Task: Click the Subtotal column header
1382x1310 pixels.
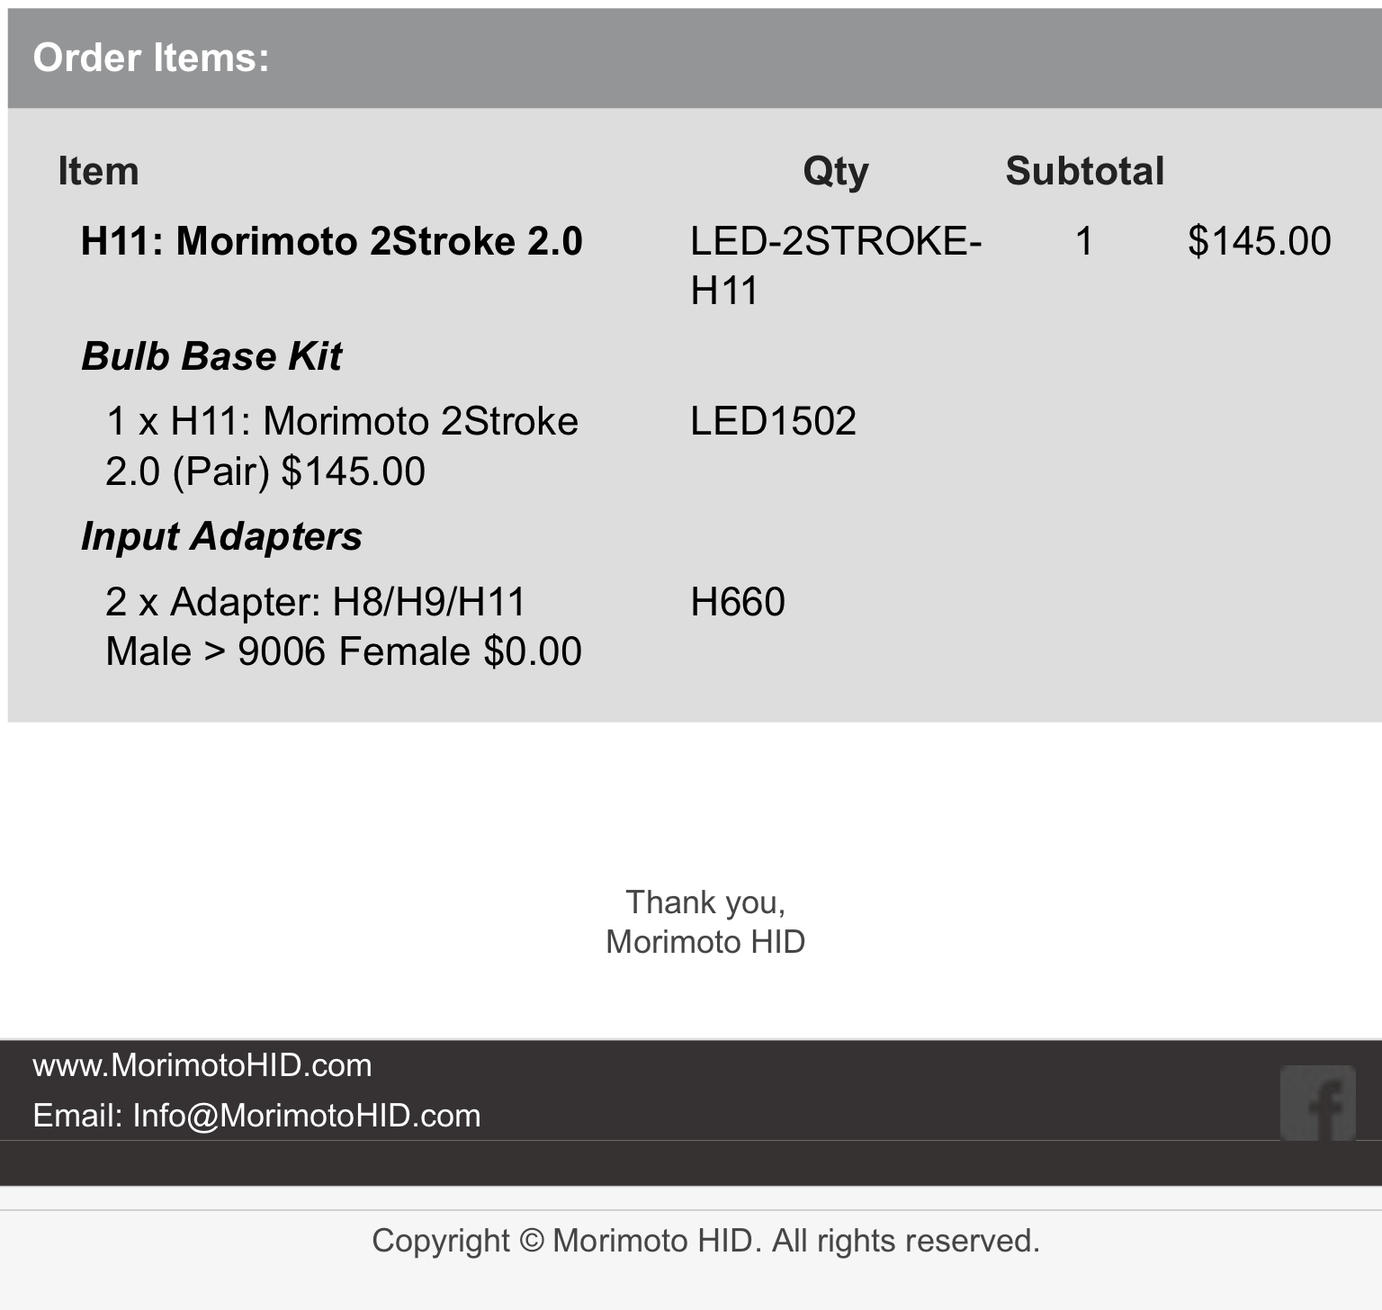Action: pyautogui.click(x=1085, y=171)
